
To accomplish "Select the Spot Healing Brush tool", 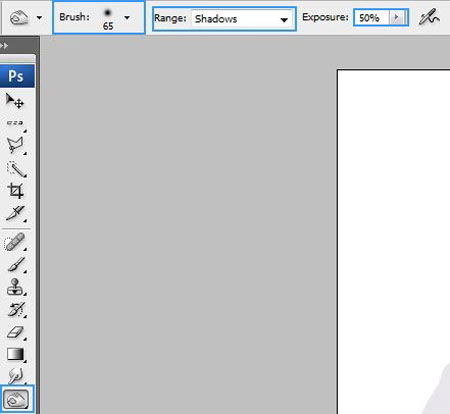I will pyautogui.click(x=15, y=242).
